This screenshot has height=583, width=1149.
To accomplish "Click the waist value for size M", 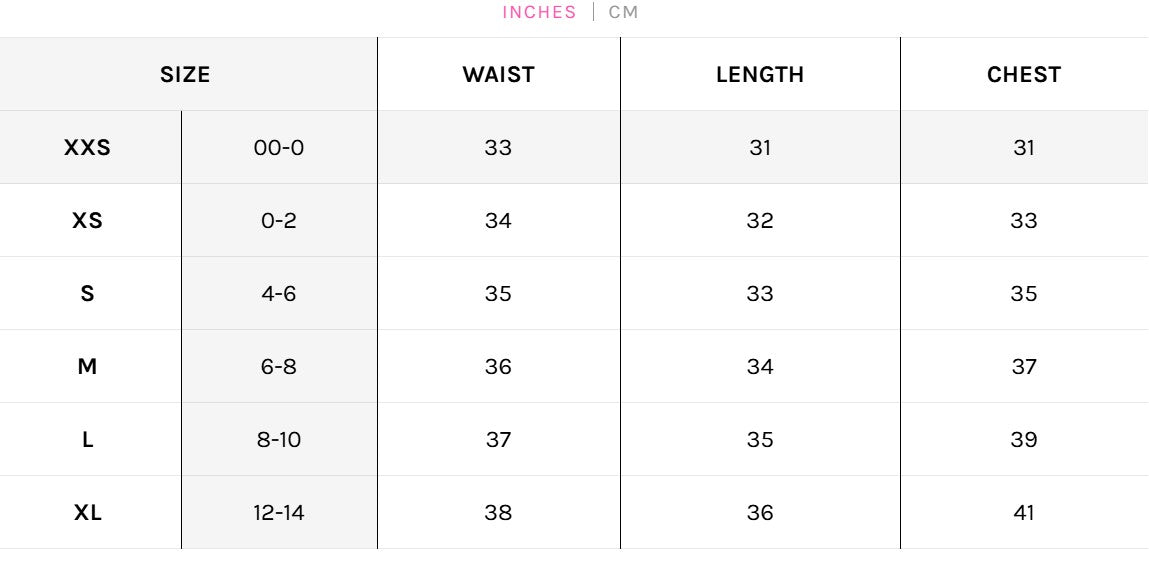I will pos(498,367).
